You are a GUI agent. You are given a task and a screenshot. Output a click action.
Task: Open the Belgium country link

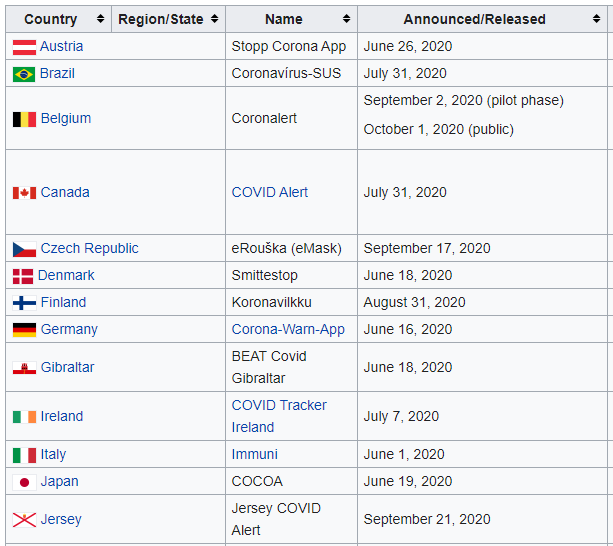click(66, 118)
